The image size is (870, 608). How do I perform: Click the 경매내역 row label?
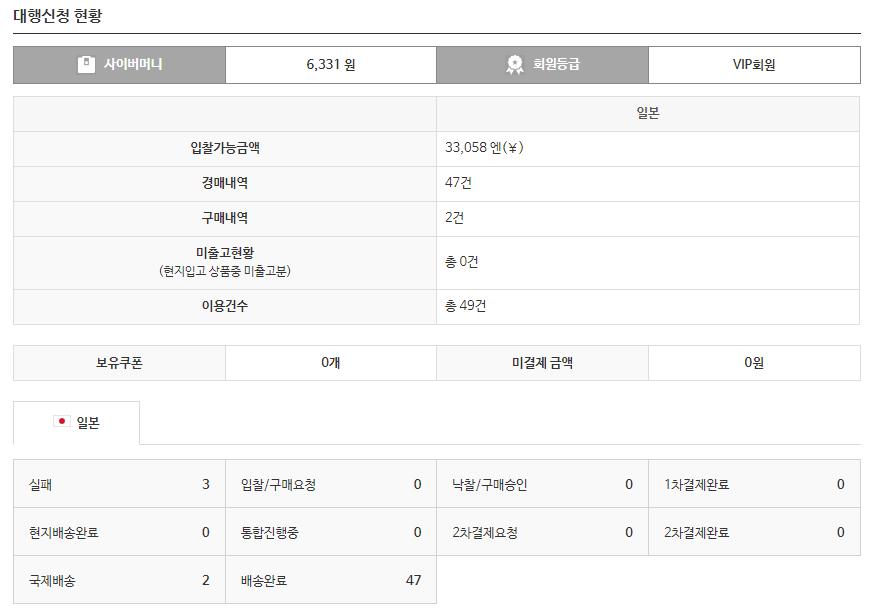click(x=225, y=183)
